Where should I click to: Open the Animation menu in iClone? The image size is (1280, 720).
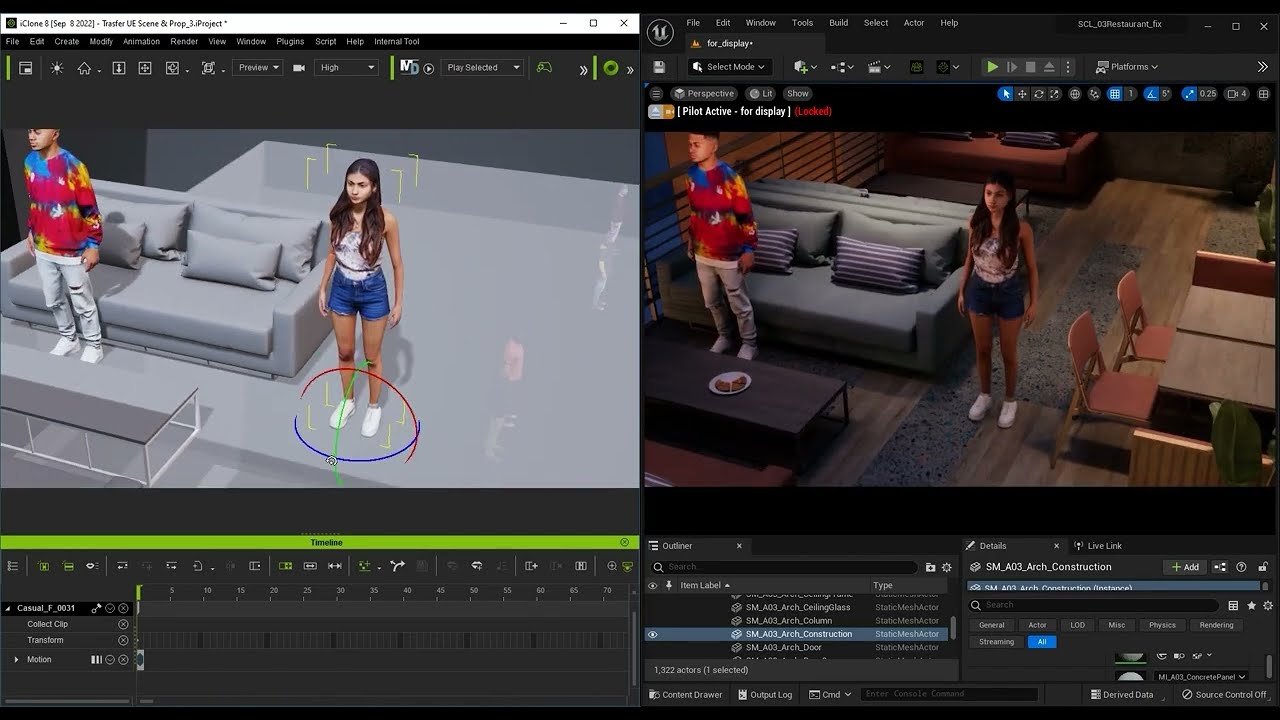pyautogui.click(x=141, y=41)
